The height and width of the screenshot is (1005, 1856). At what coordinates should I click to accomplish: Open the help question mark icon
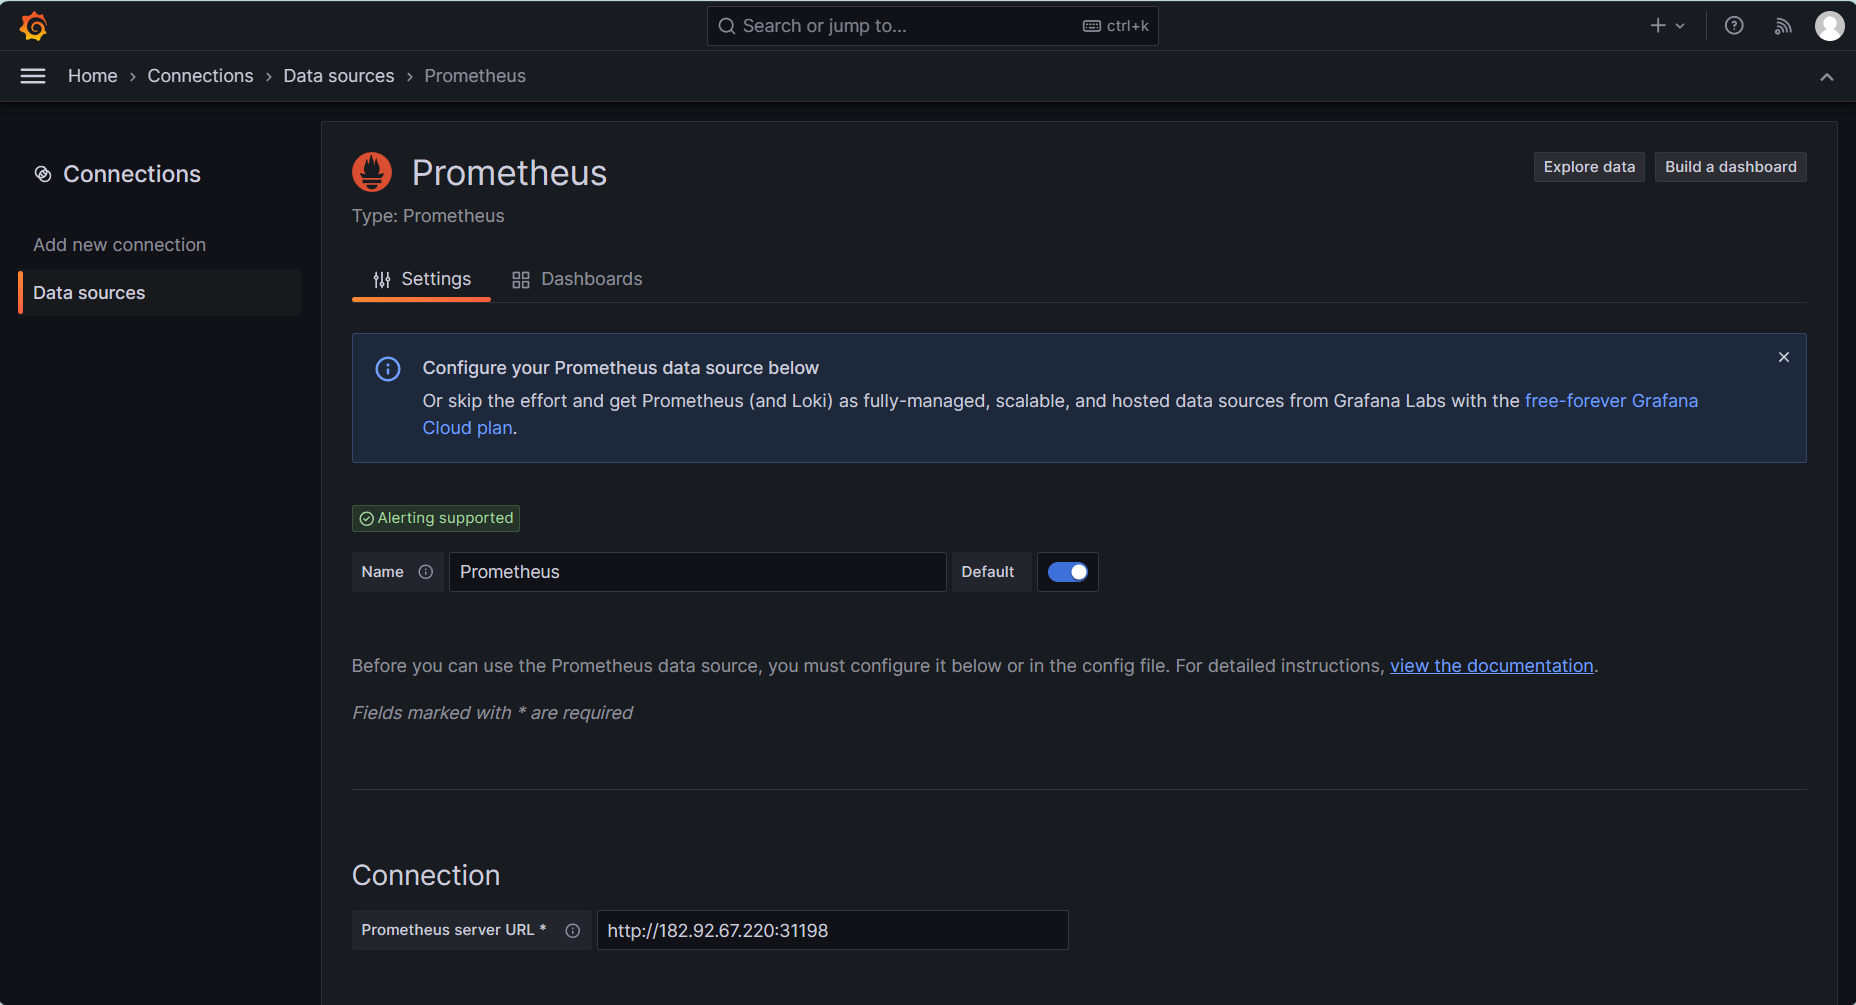point(1734,26)
